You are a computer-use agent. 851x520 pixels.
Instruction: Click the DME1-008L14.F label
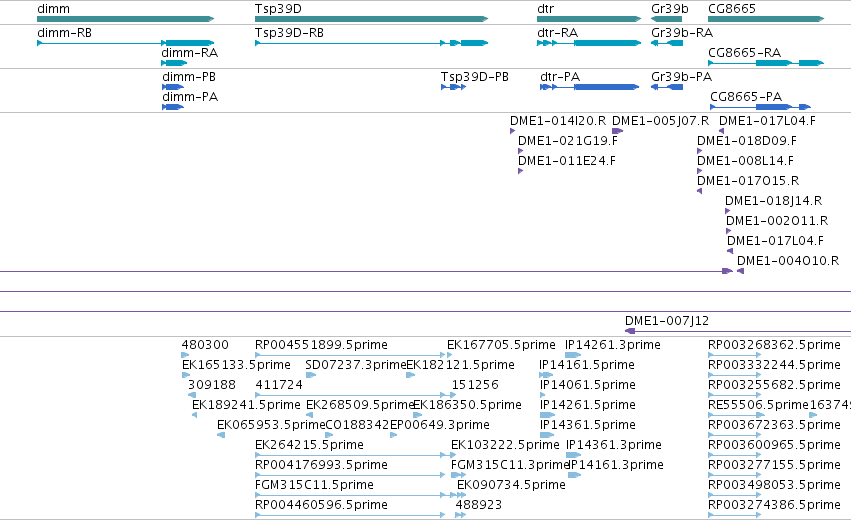(x=745, y=161)
